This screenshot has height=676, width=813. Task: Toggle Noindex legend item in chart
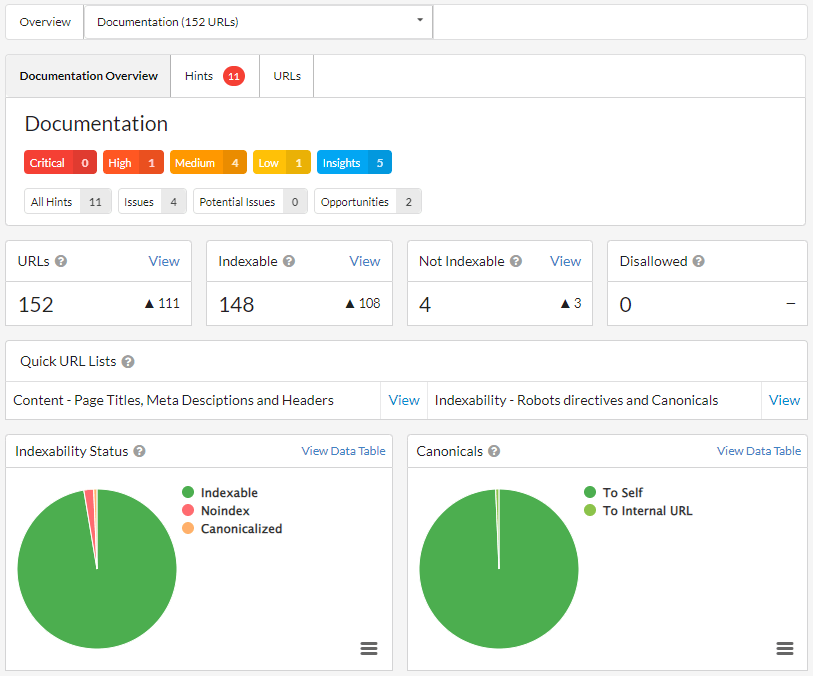coord(216,511)
